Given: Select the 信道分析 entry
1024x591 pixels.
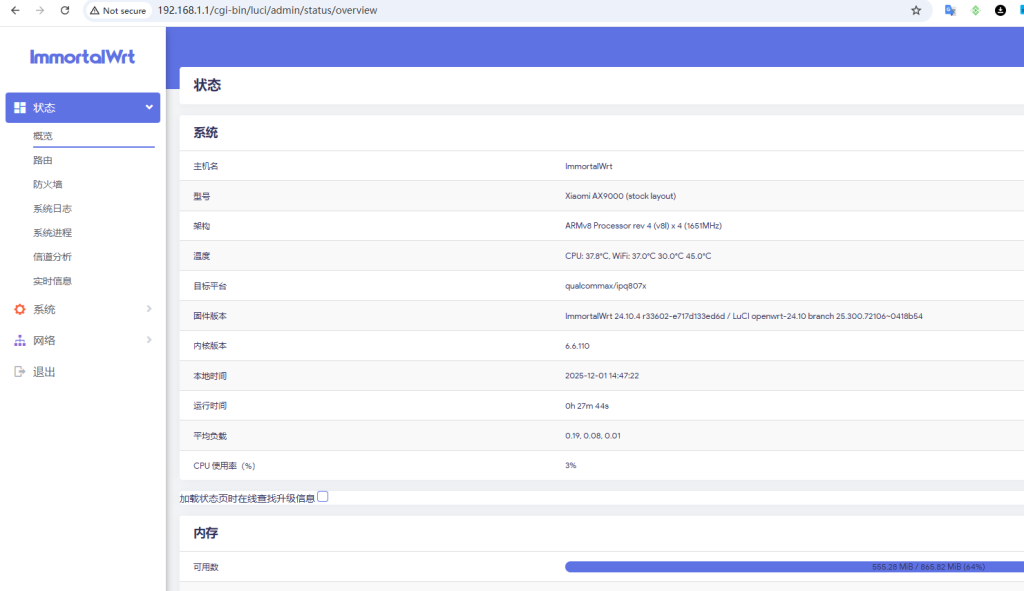Looking at the screenshot, I should (x=55, y=257).
